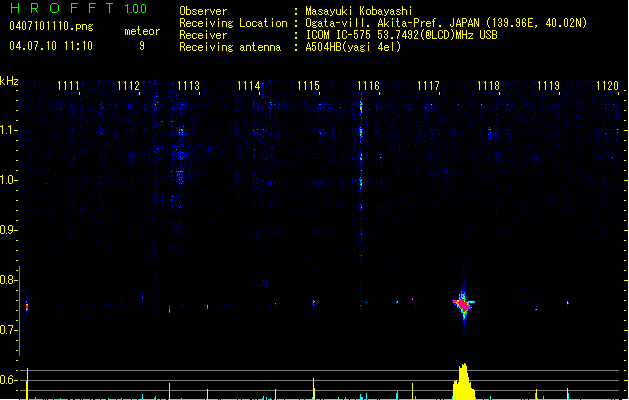Click the 1115 time axis label

(308, 86)
